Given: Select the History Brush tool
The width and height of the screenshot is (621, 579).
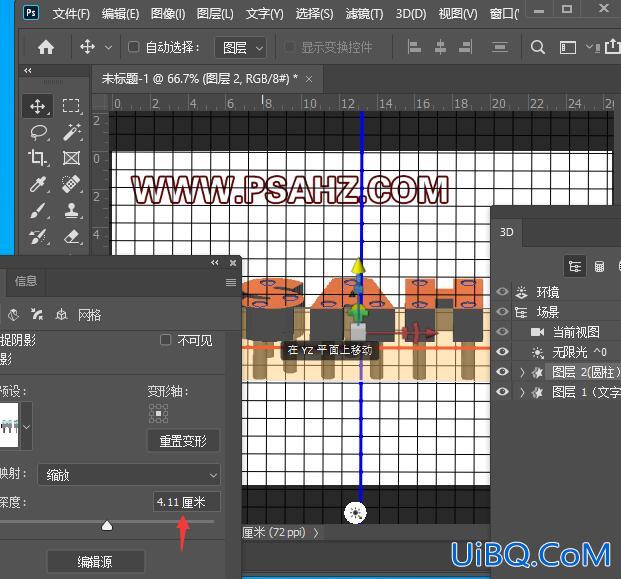Looking at the screenshot, I should 38,236.
